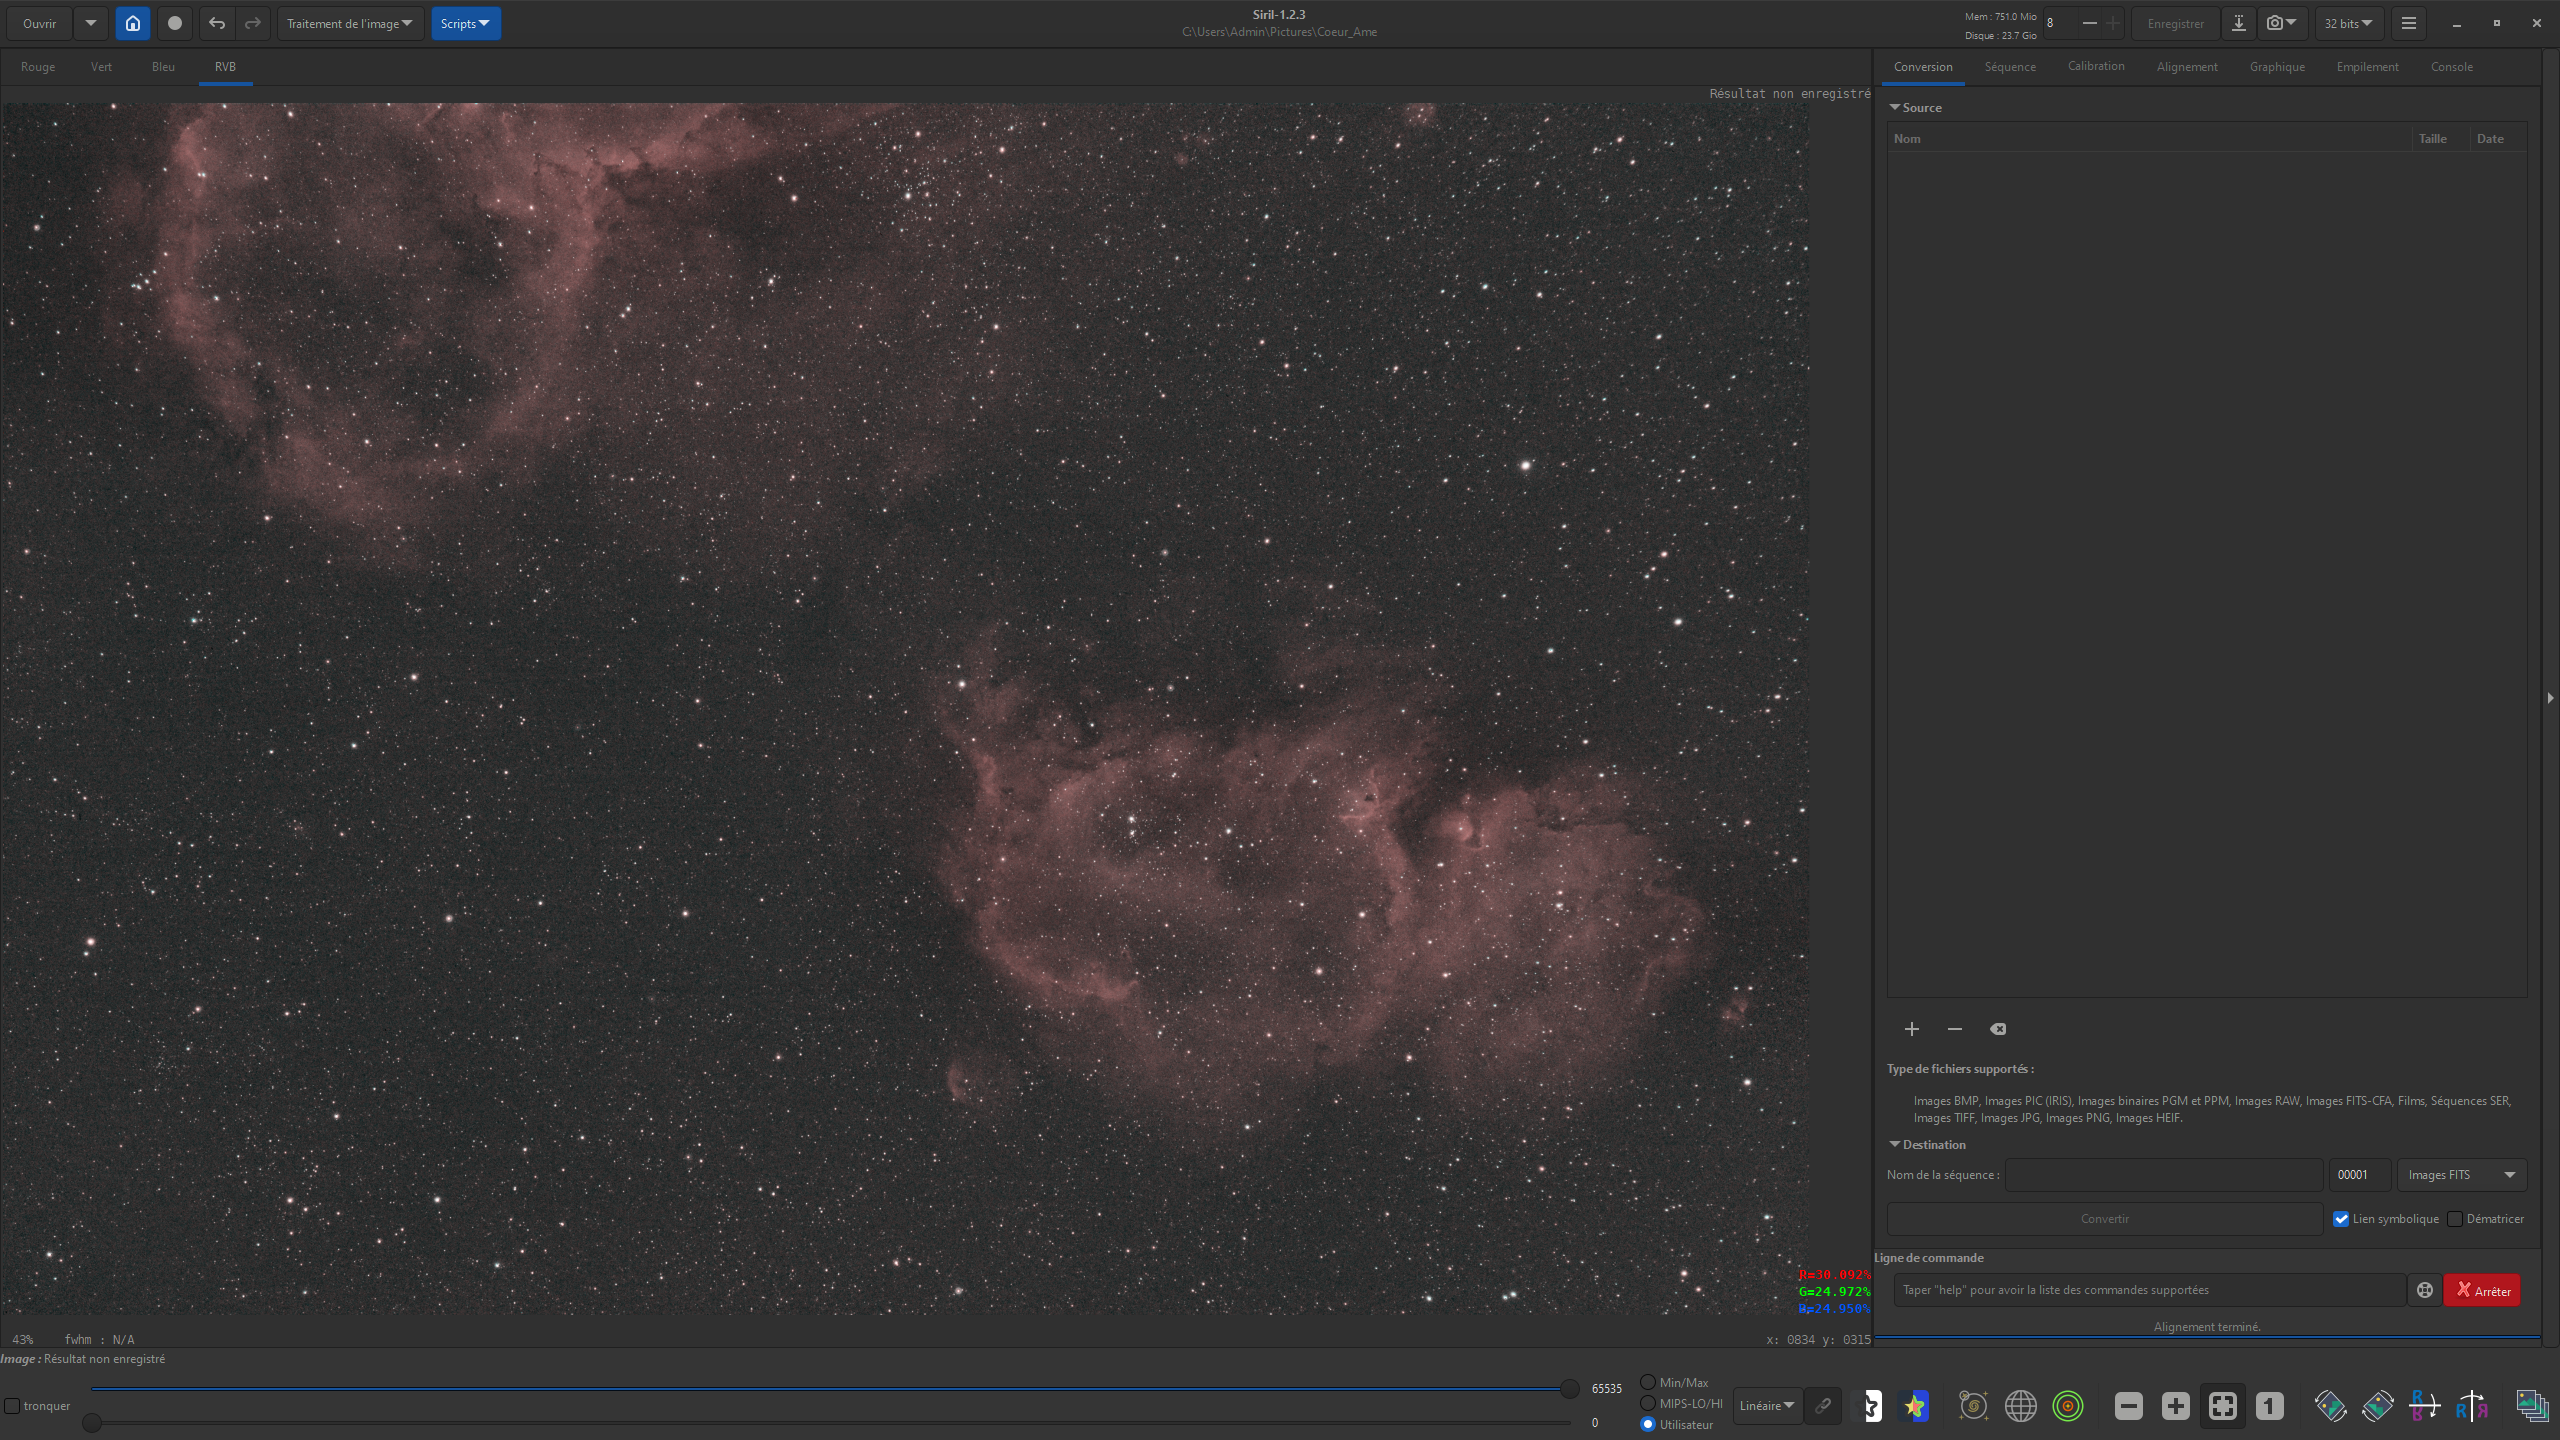This screenshot has height=1440, width=2560.
Task: Open the Empilement tab
Action: click(x=2367, y=67)
